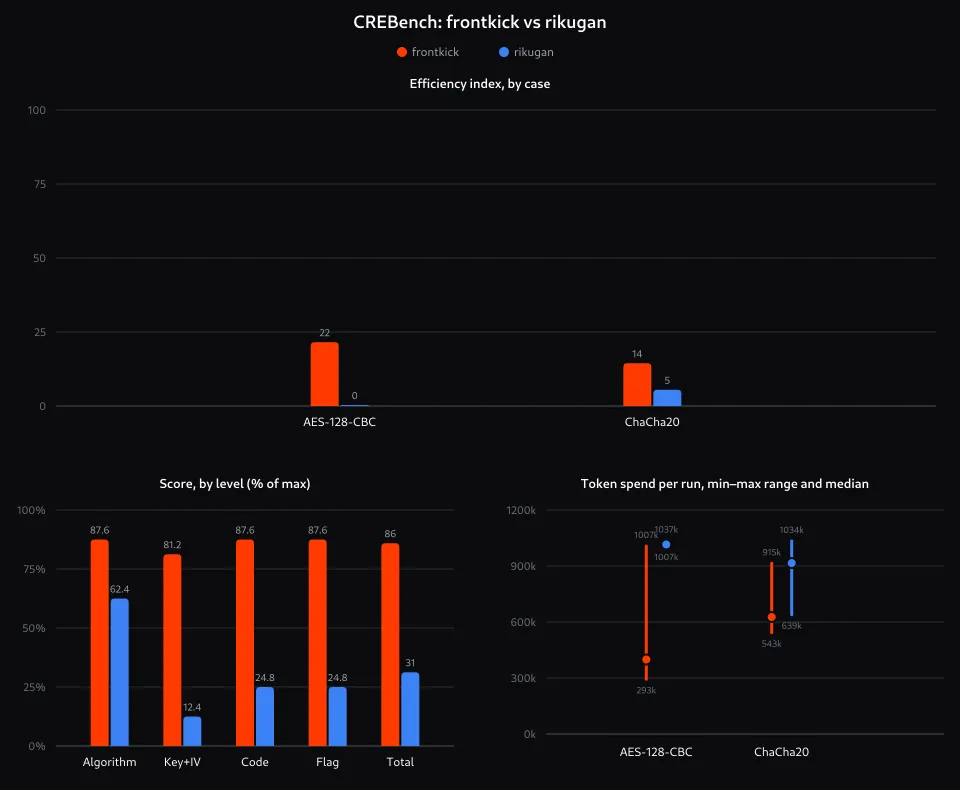Click the '300k' y-axis tick label
The image size is (960, 790).
pyautogui.click(x=523, y=679)
